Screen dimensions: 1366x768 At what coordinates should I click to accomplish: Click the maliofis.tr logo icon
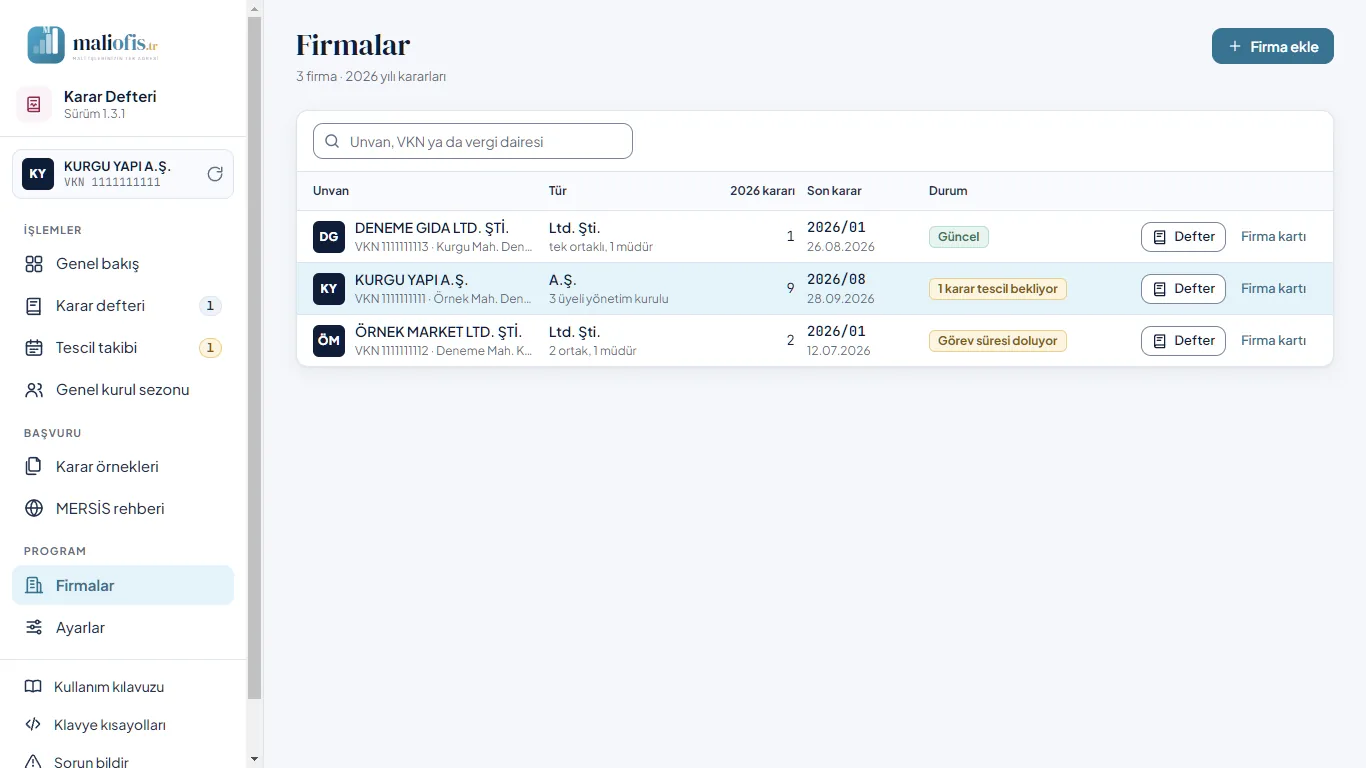[x=46, y=45]
